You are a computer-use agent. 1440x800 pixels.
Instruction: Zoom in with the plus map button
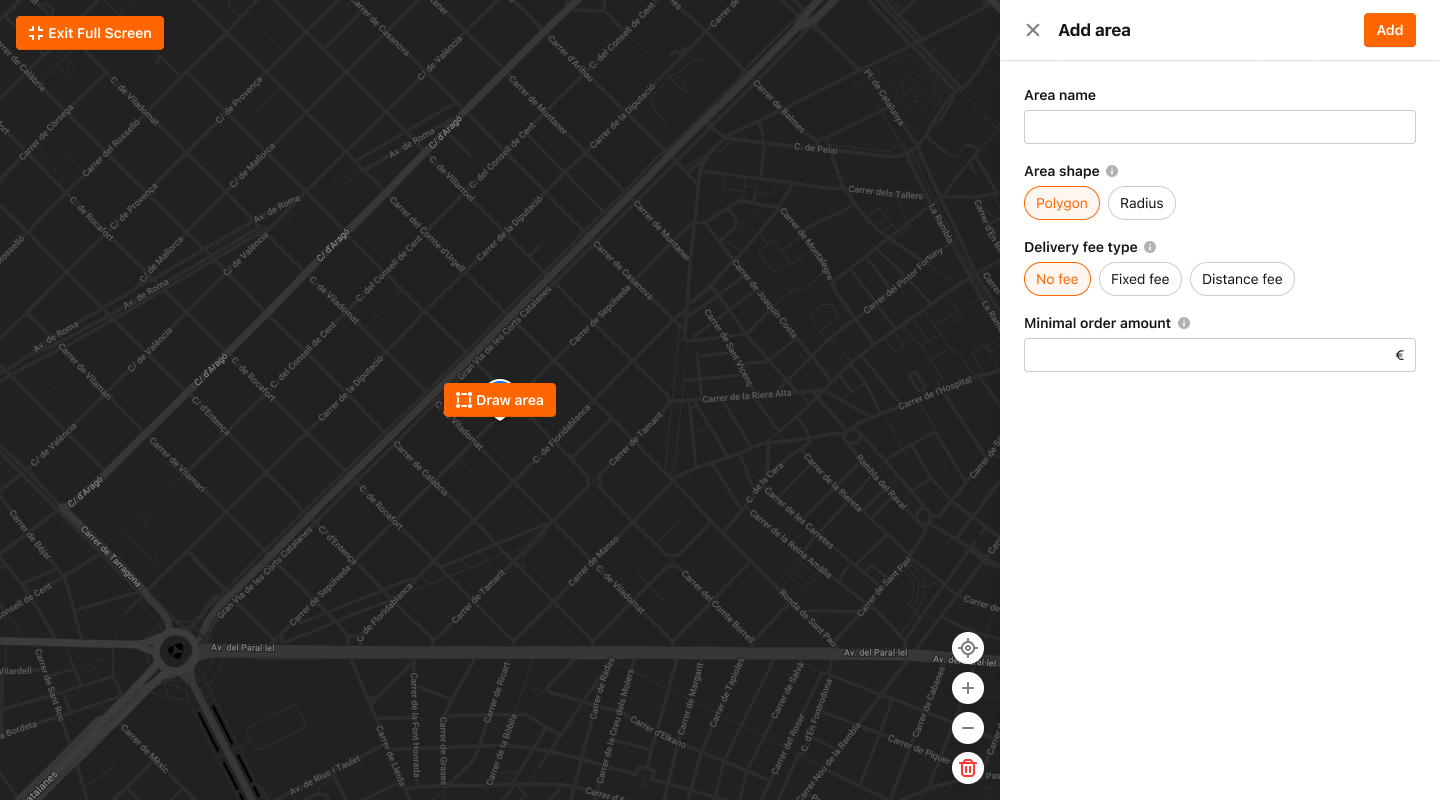point(967,688)
